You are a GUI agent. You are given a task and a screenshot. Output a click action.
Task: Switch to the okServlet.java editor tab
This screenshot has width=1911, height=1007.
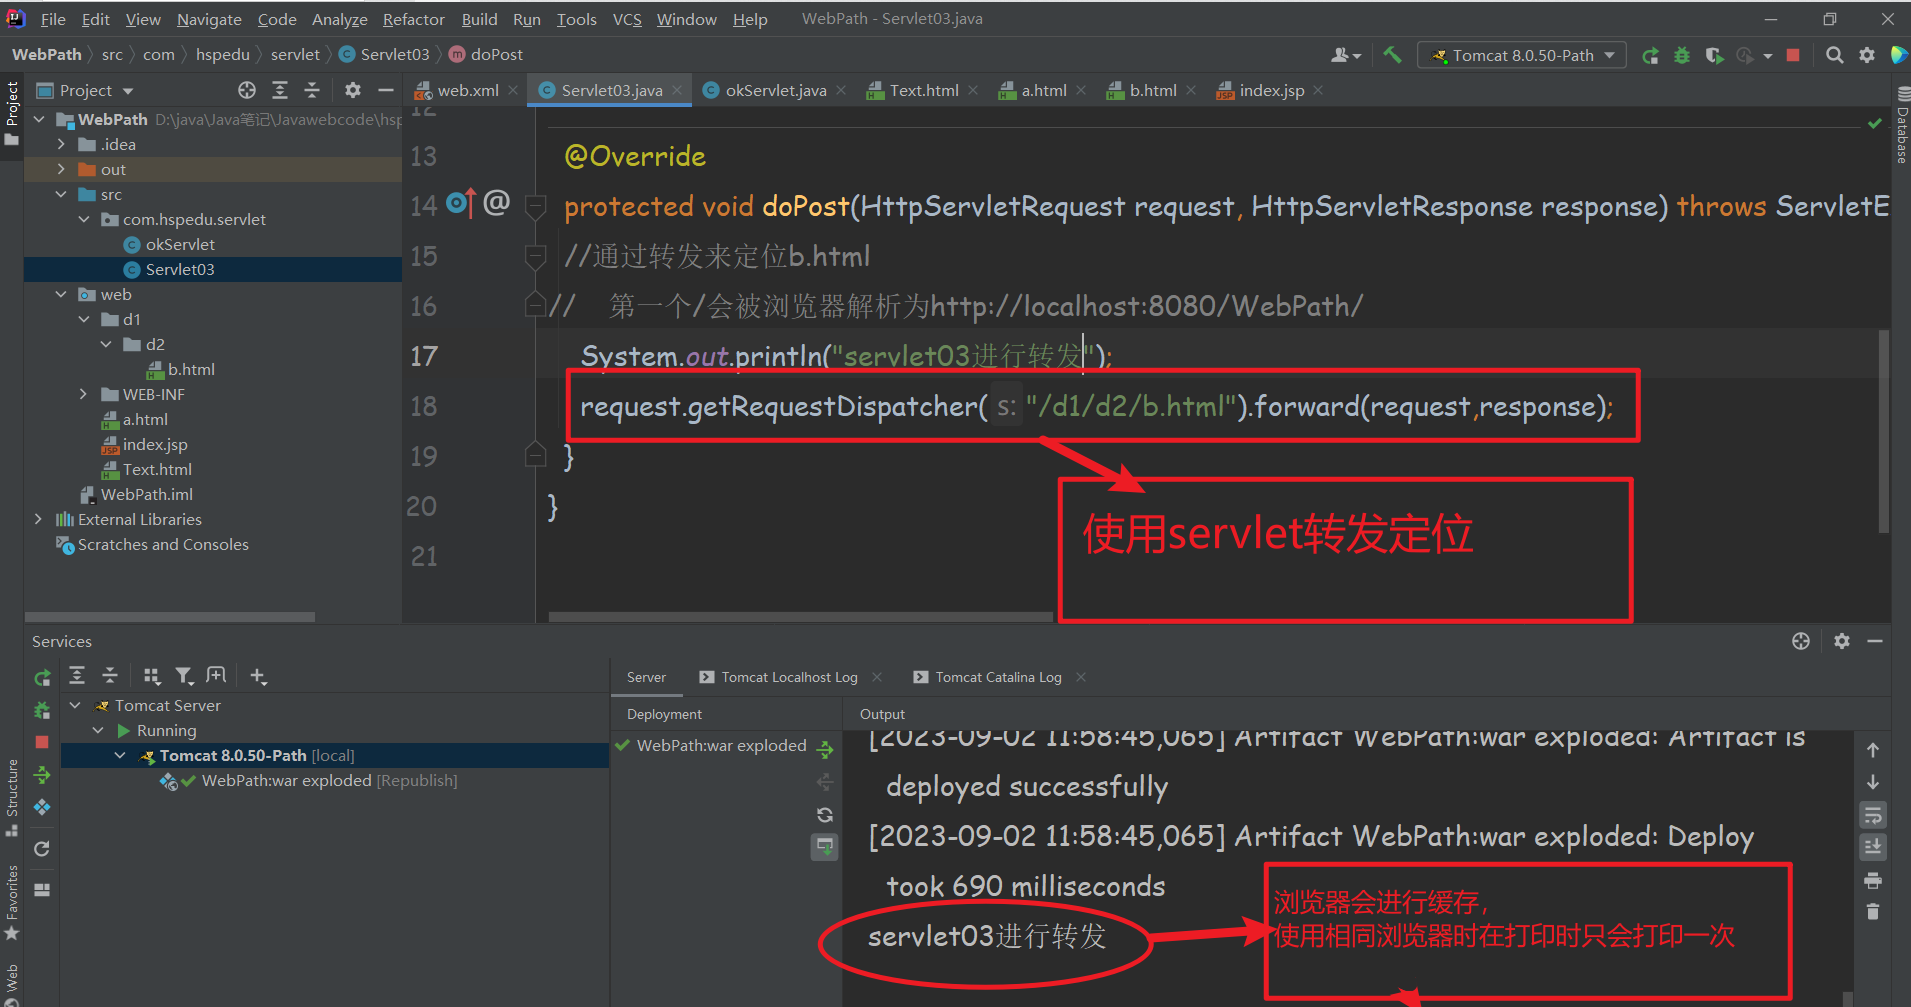click(x=775, y=90)
